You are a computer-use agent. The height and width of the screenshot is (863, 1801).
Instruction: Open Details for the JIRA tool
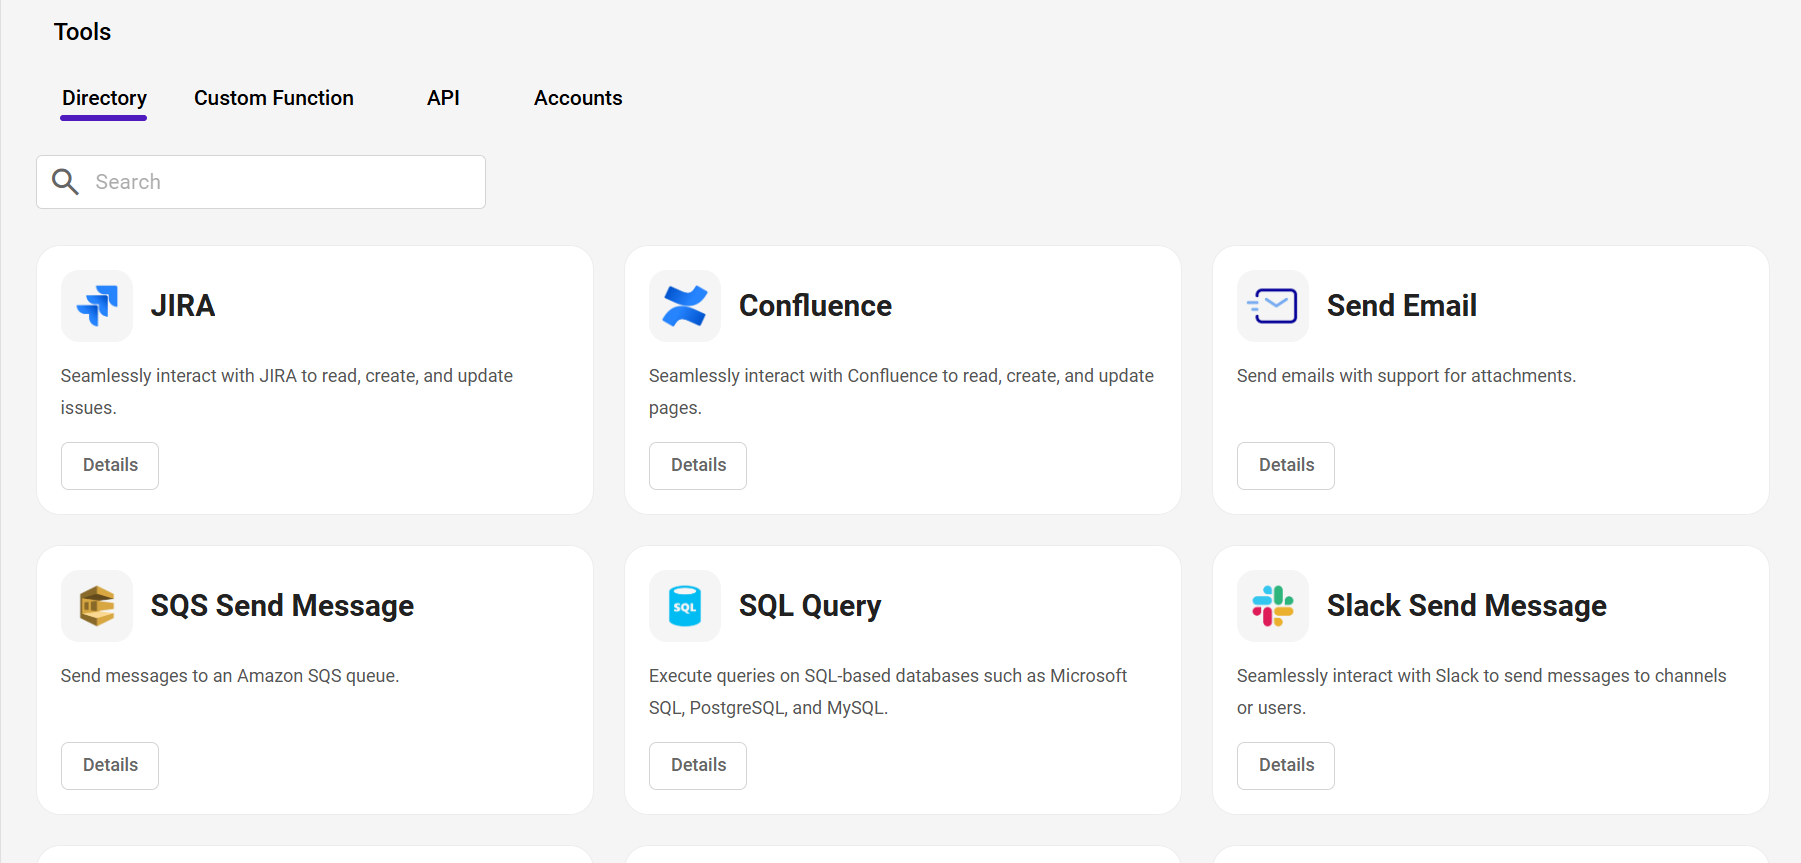[x=110, y=466]
